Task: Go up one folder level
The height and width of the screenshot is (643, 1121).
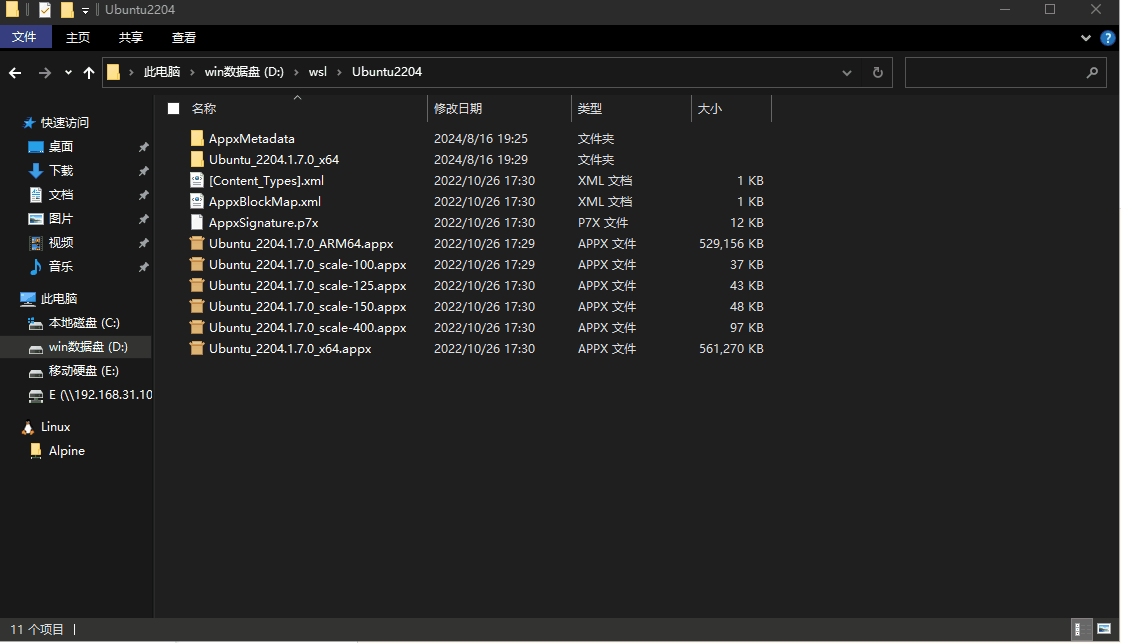Action: pos(89,72)
